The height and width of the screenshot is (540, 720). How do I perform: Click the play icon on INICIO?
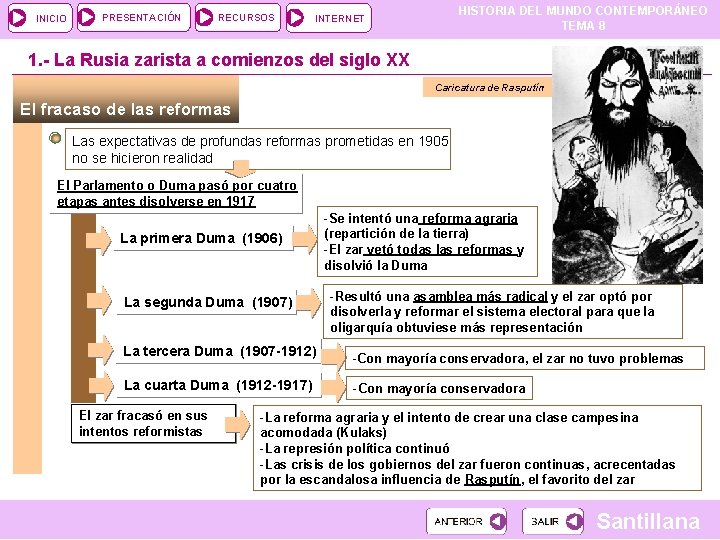click(x=18, y=18)
